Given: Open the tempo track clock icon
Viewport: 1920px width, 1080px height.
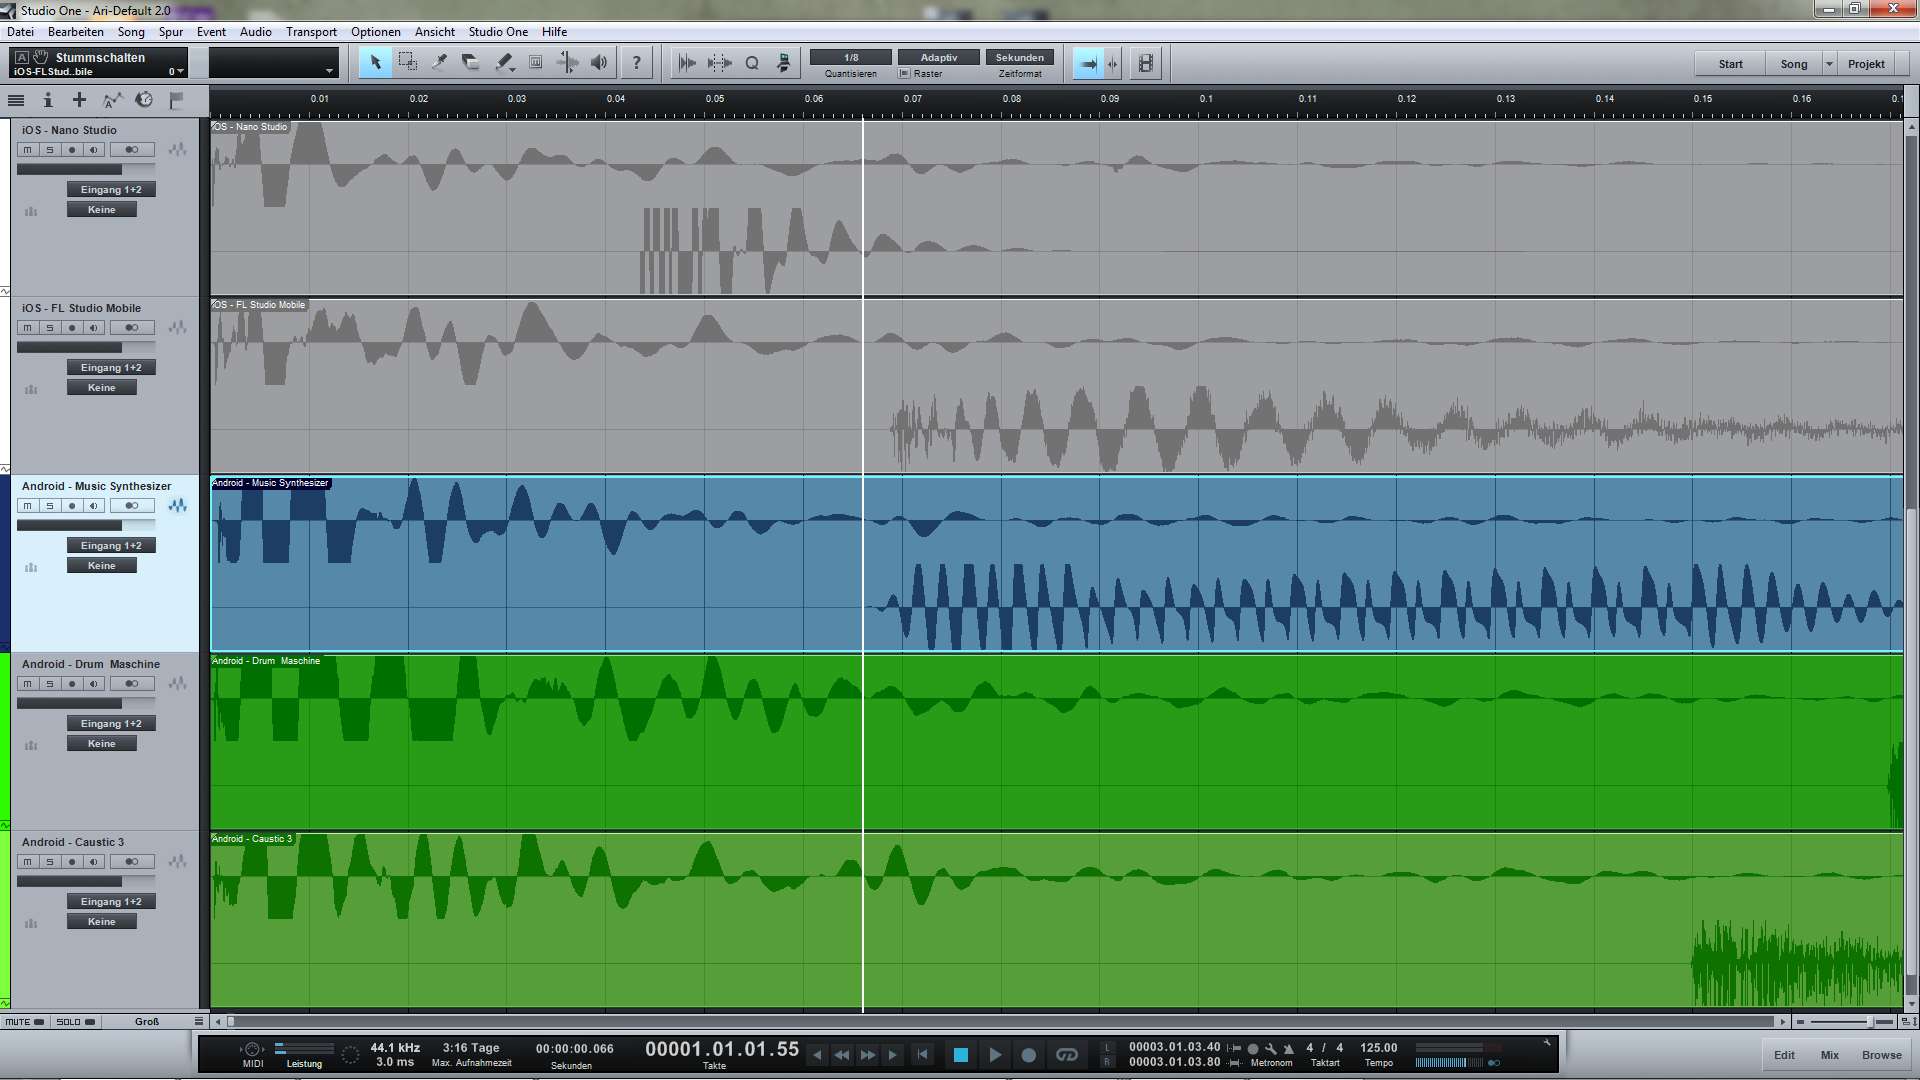Looking at the screenshot, I should [144, 100].
